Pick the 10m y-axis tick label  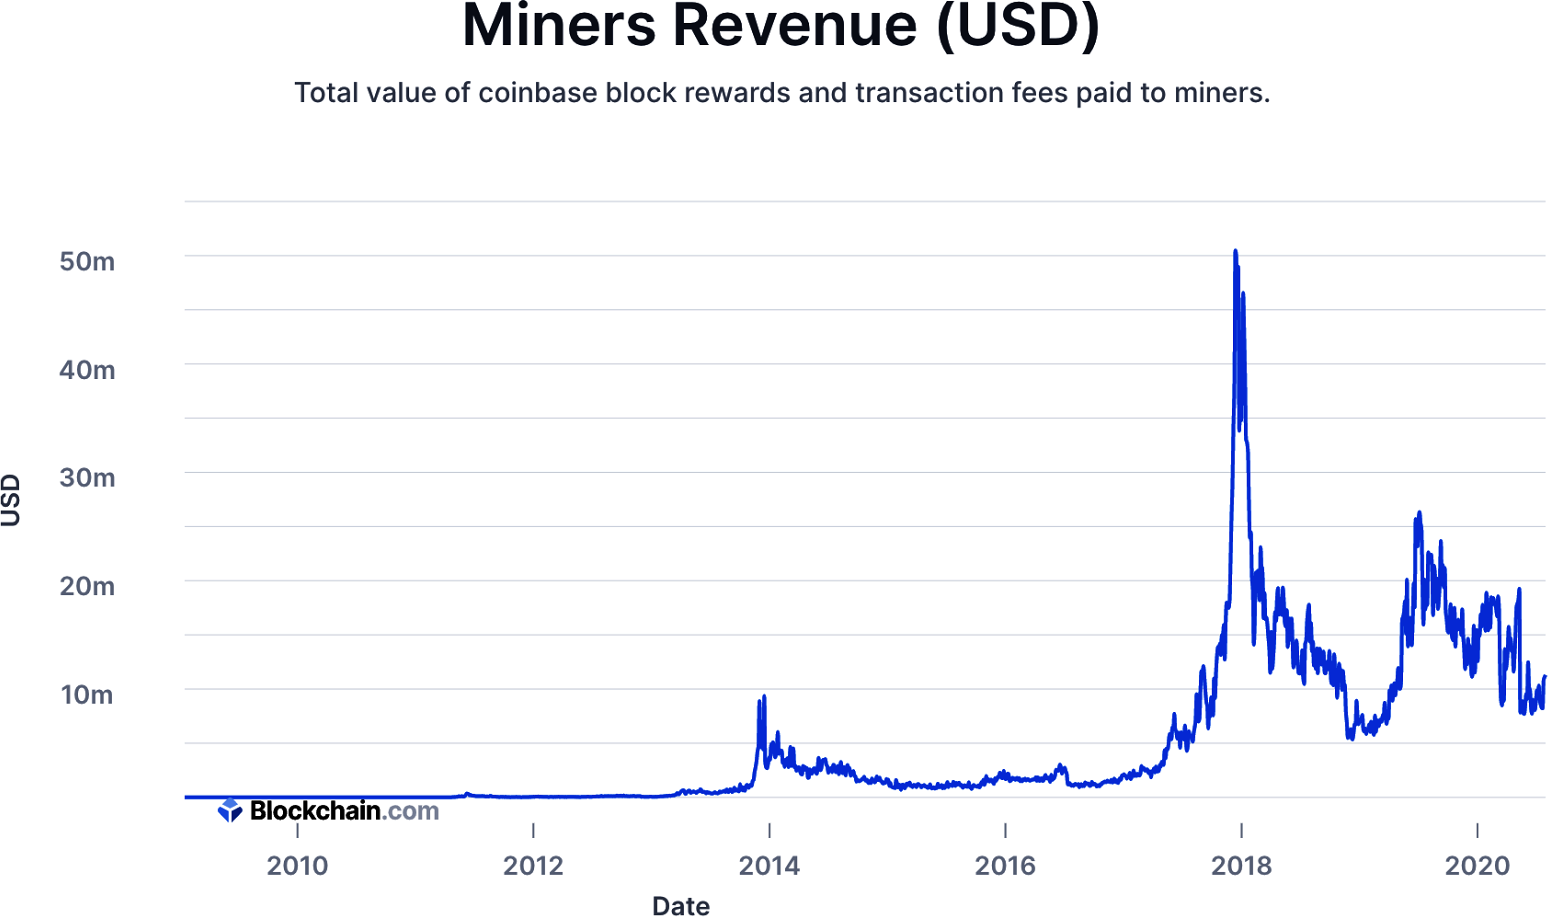point(87,694)
